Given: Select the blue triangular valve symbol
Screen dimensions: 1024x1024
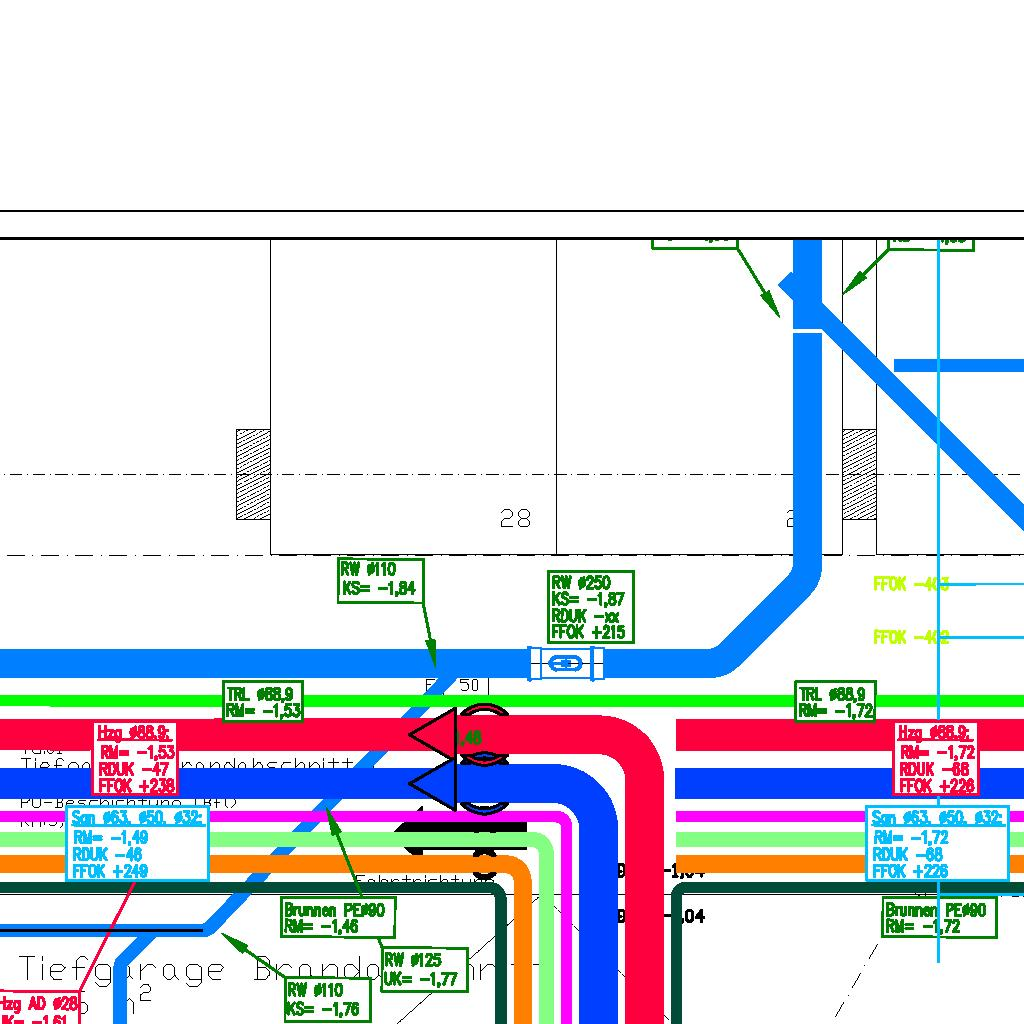Looking at the screenshot, I should click(434, 783).
